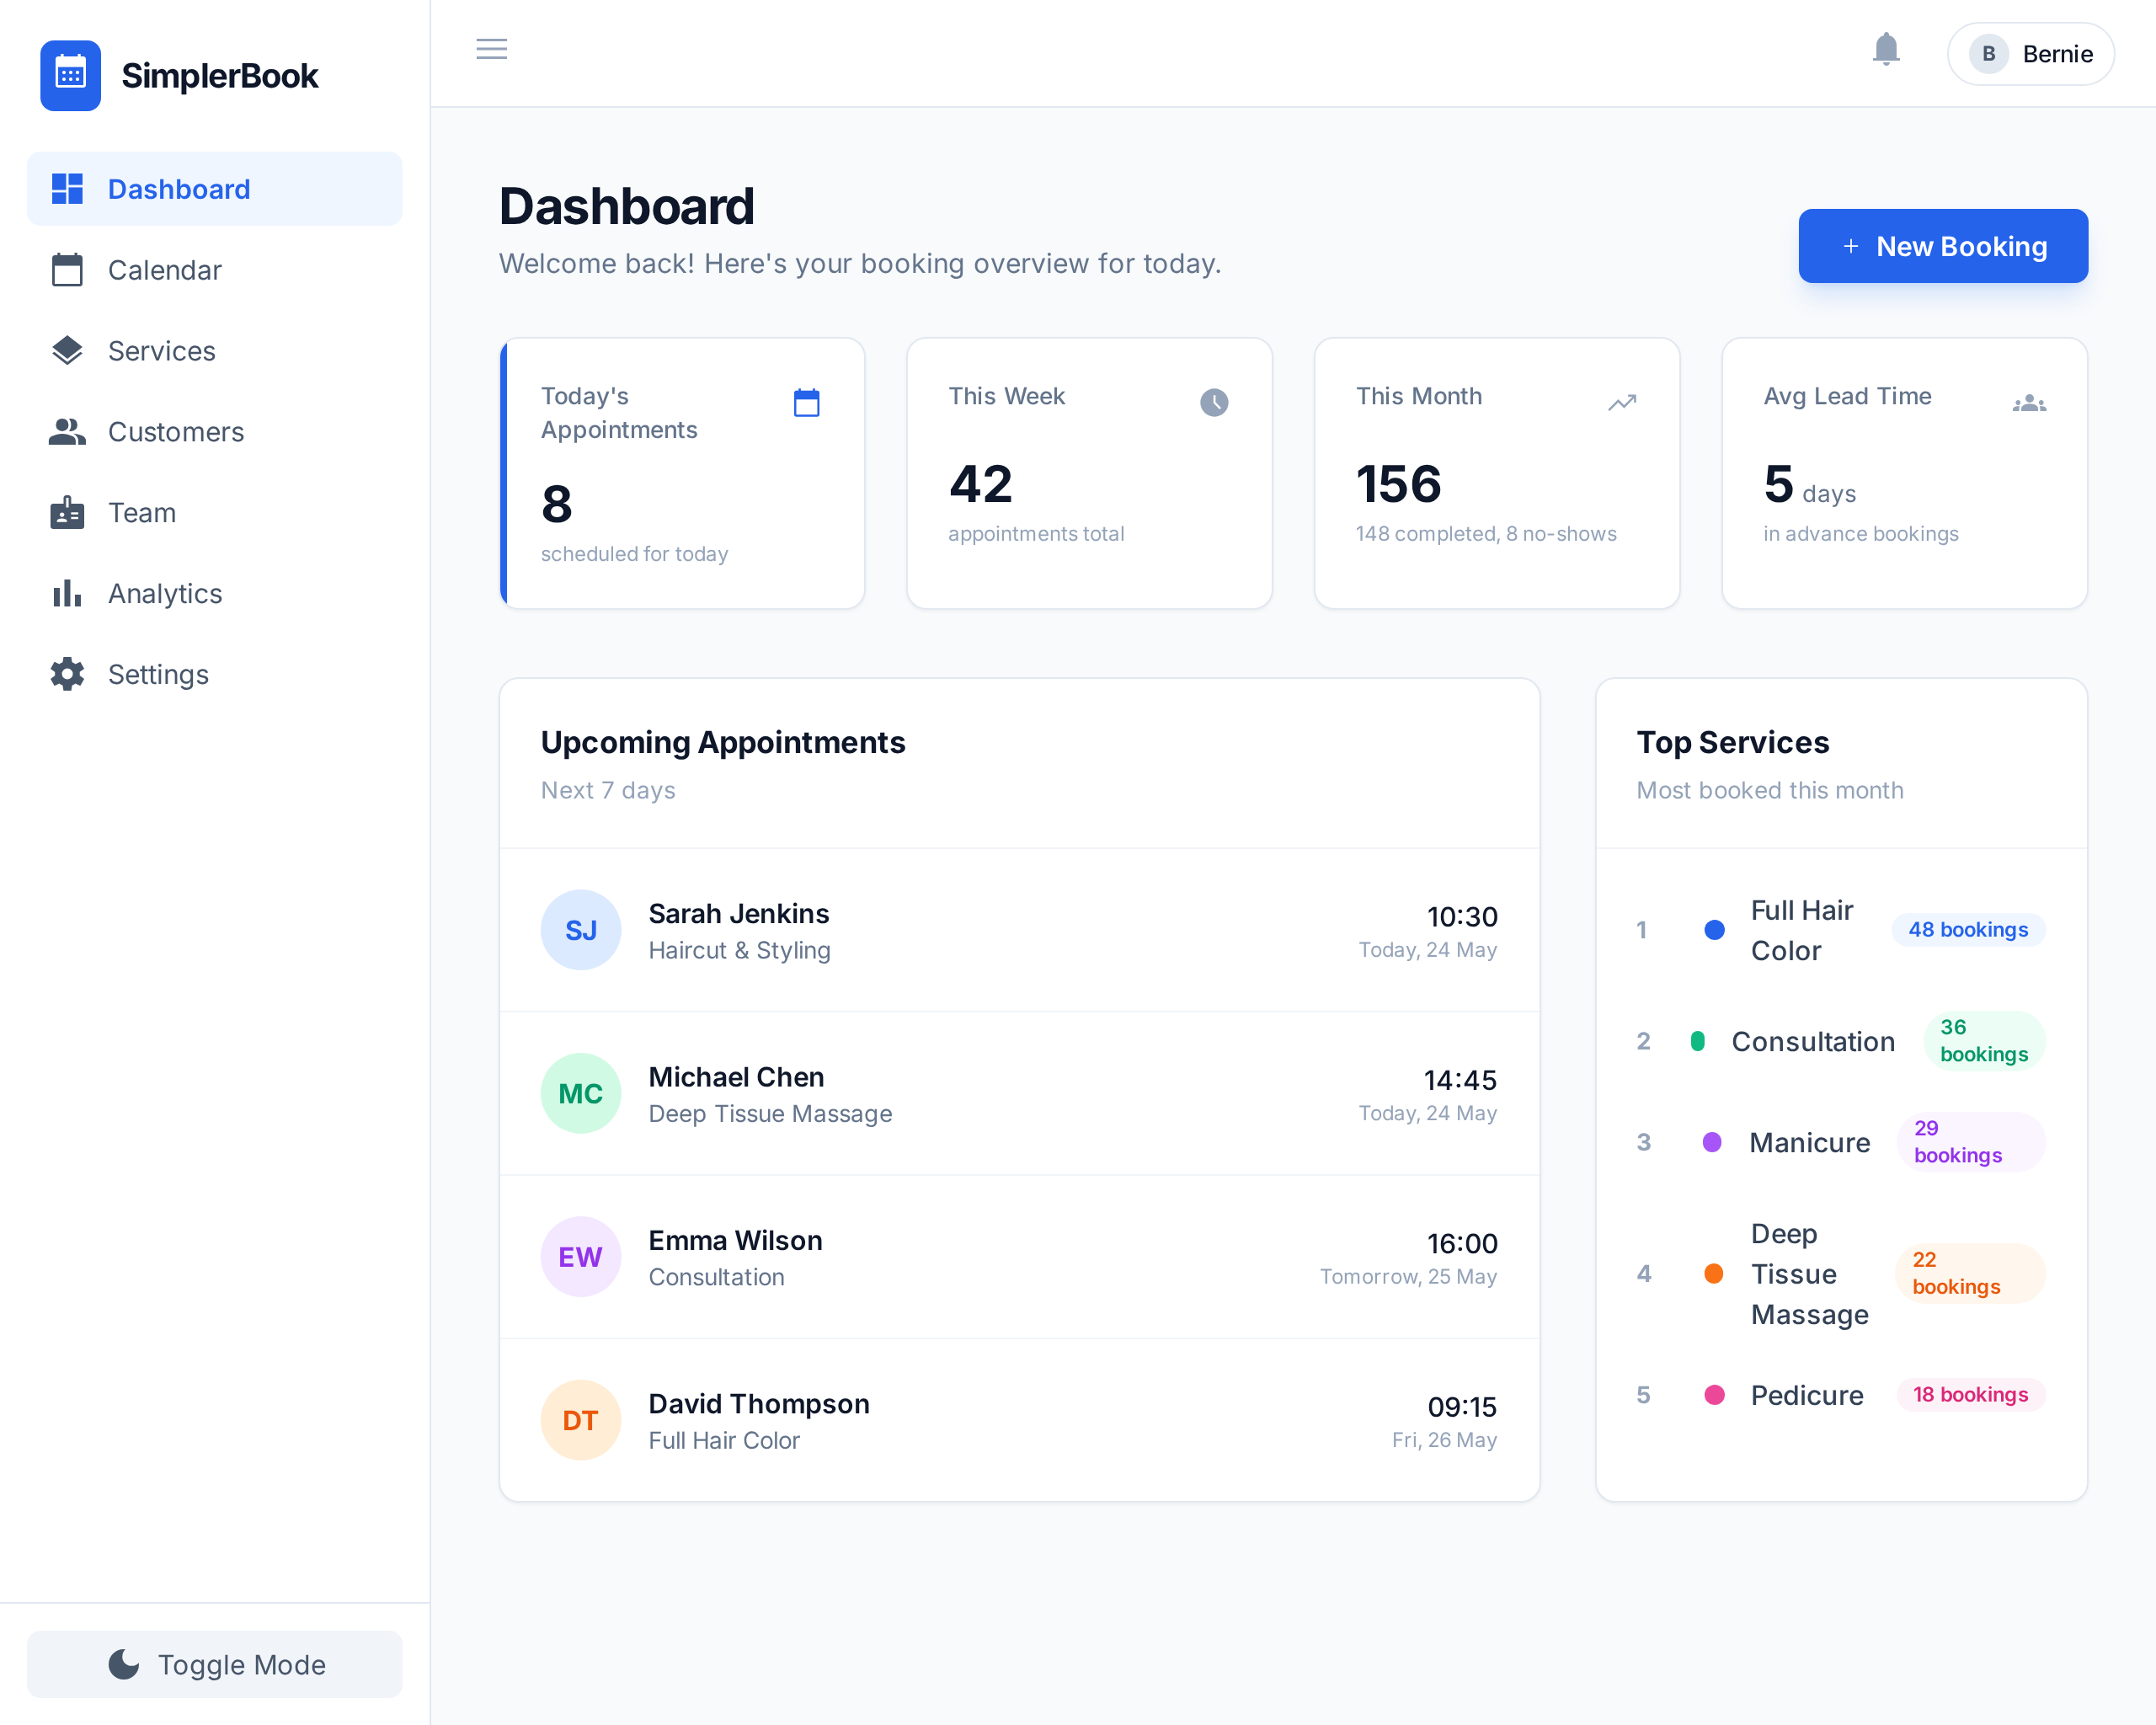
Task: Open the Services section via its layers icon
Action: coord(67,351)
